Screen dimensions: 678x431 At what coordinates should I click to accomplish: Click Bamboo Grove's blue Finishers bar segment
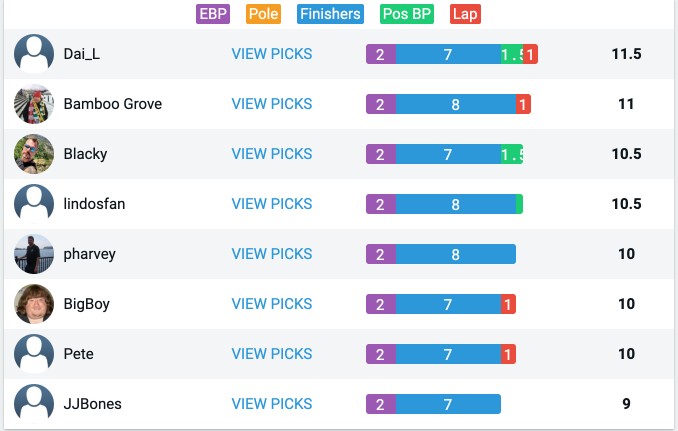click(x=456, y=104)
